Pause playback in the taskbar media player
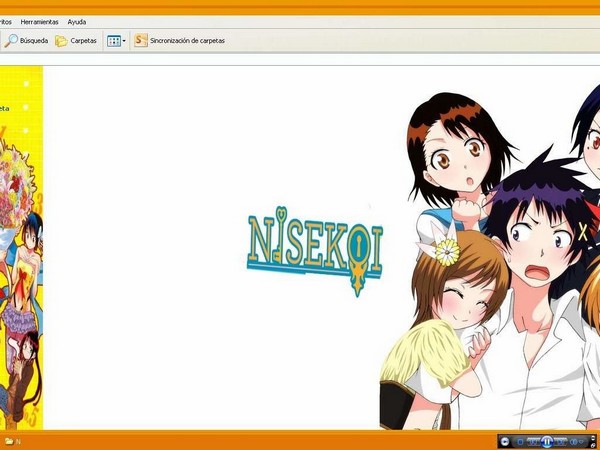The width and height of the screenshot is (600, 450). 547,442
